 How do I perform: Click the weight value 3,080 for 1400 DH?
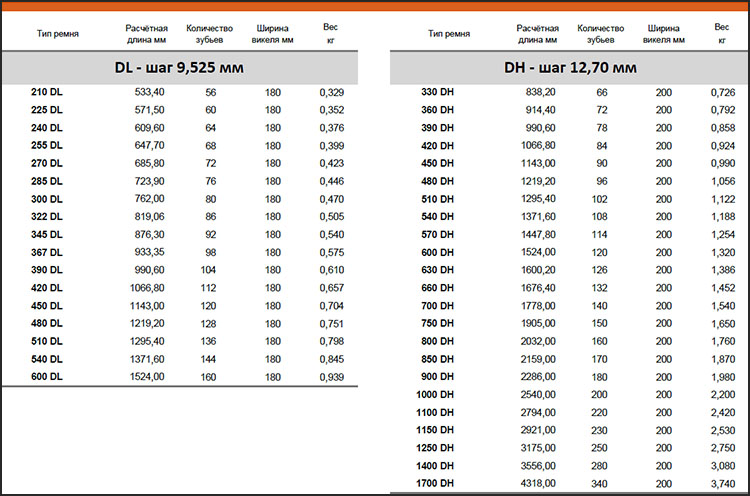tap(723, 466)
